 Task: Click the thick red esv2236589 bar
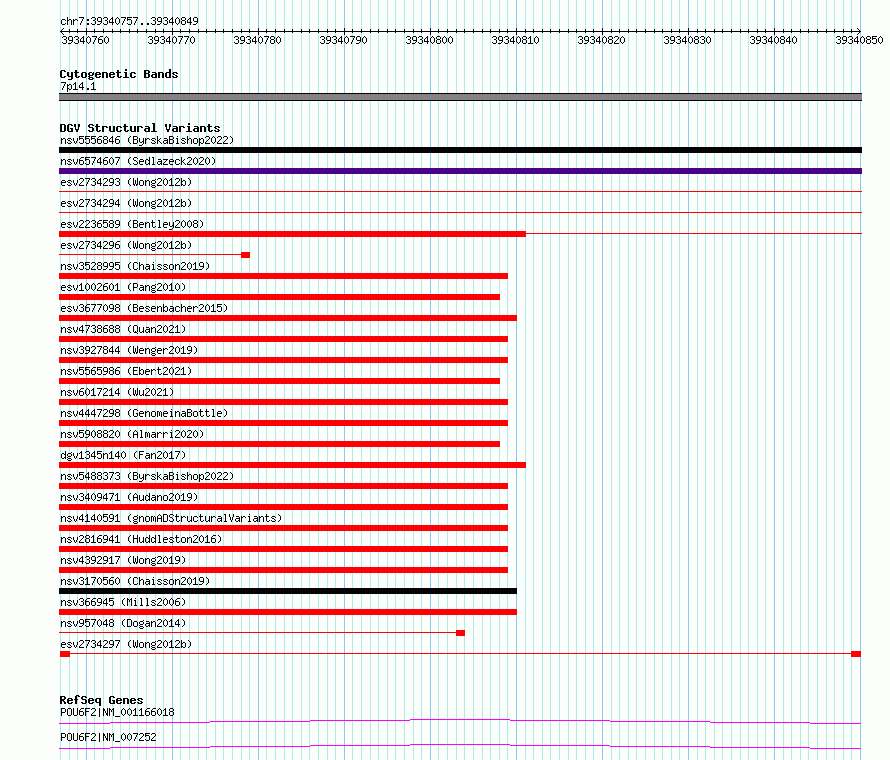click(292, 234)
